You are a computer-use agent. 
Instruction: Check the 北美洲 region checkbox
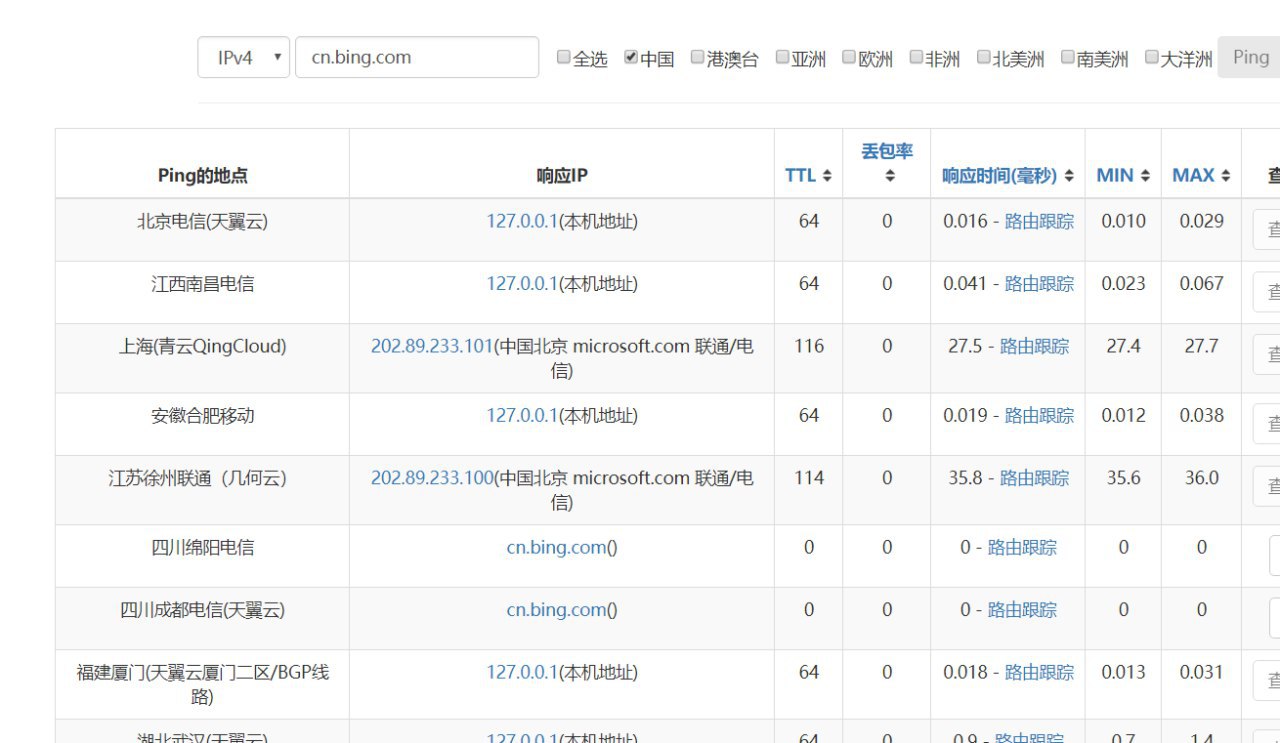click(984, 57)
